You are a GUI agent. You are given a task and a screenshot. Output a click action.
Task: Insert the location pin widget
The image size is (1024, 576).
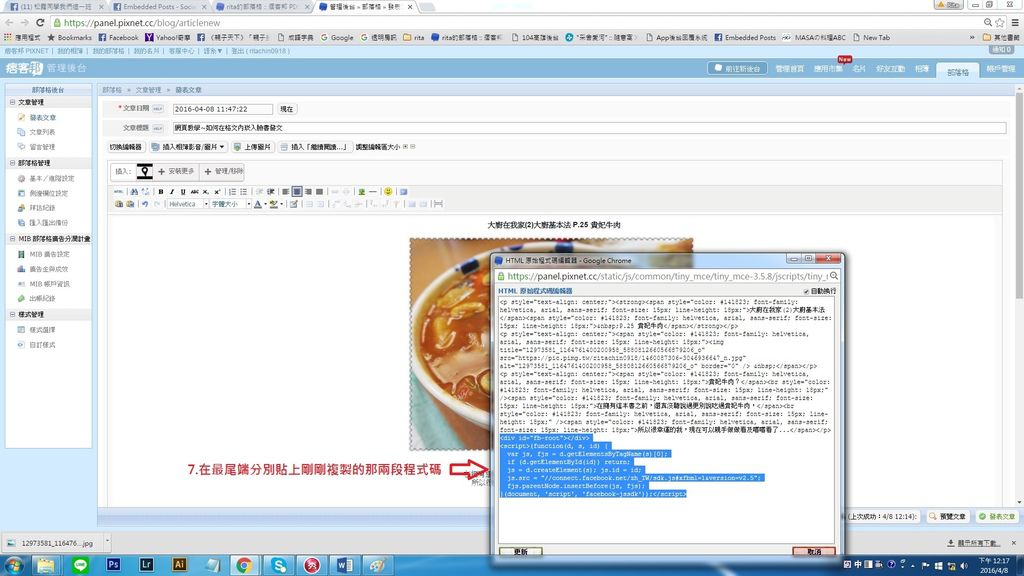tap(144, 171)
